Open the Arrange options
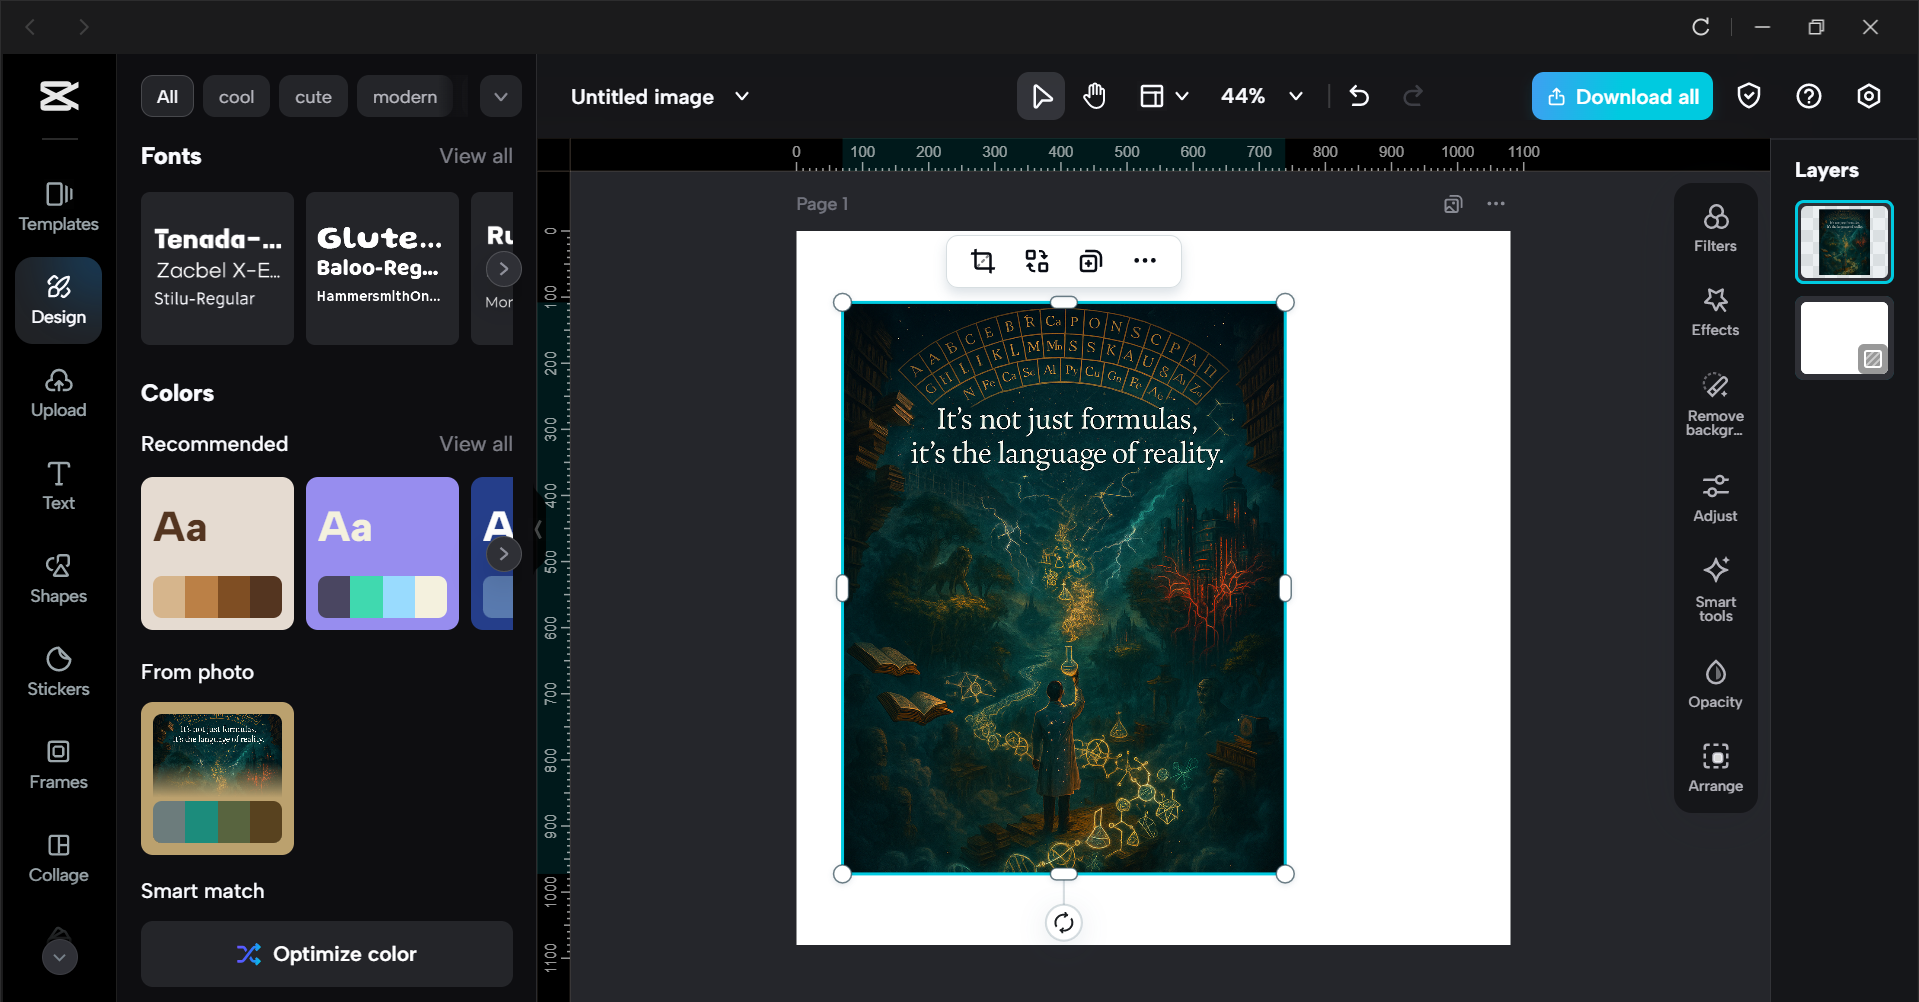Image resolution: width=1919 pixels, height=1002 pixels. click(1715, 767)
